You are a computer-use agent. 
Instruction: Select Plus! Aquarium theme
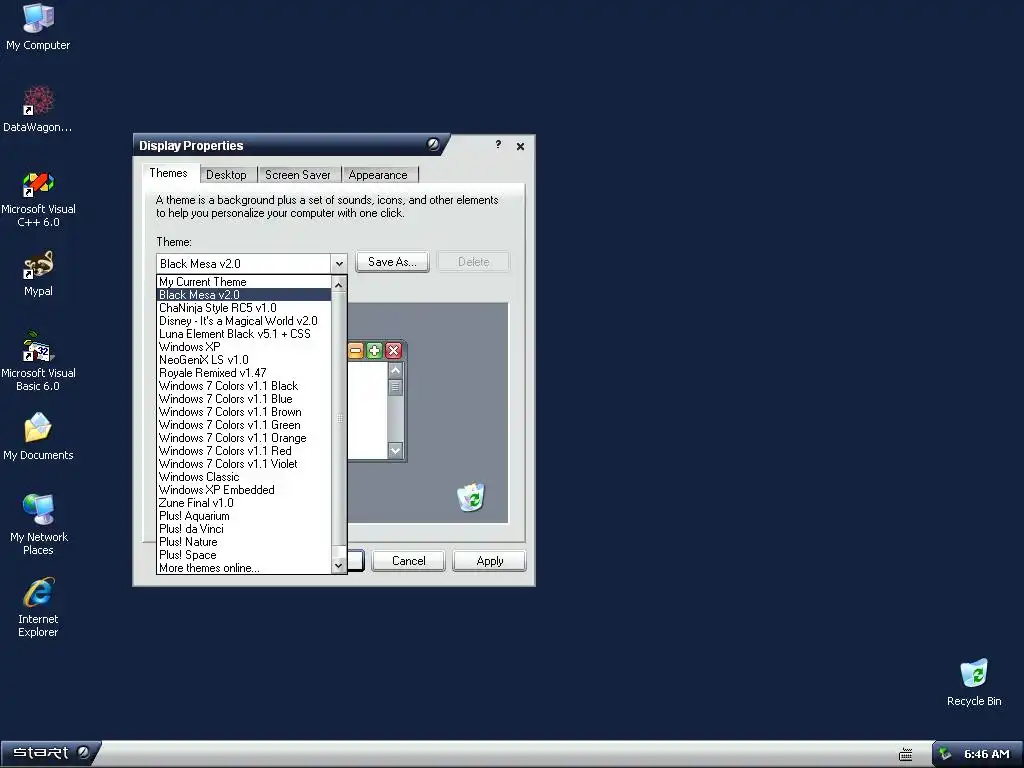(244, 516)
